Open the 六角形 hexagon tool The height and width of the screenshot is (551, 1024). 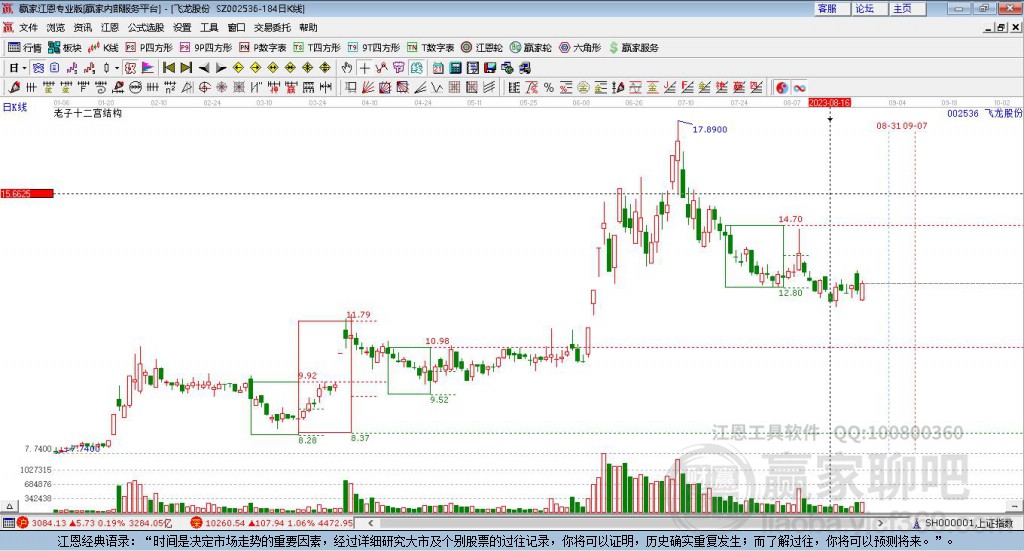[x=580, y=48]
